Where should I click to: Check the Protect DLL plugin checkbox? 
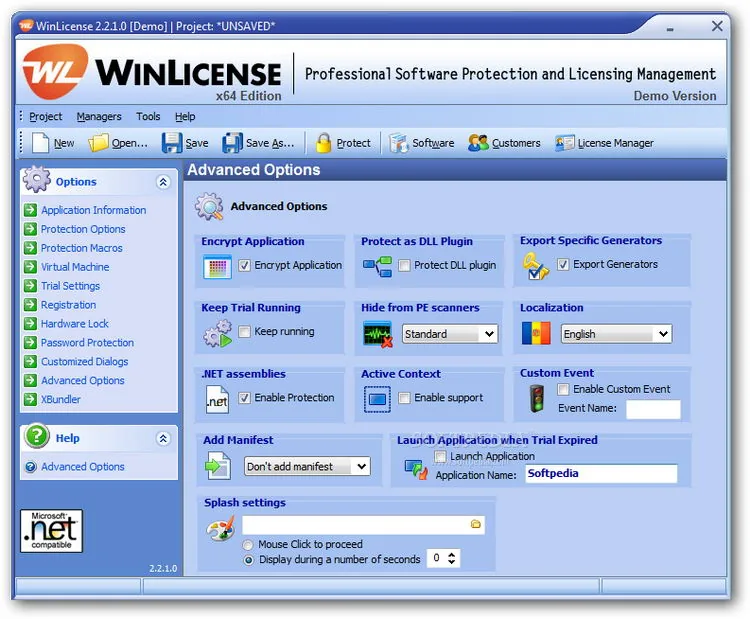click(x=404, y=265)
